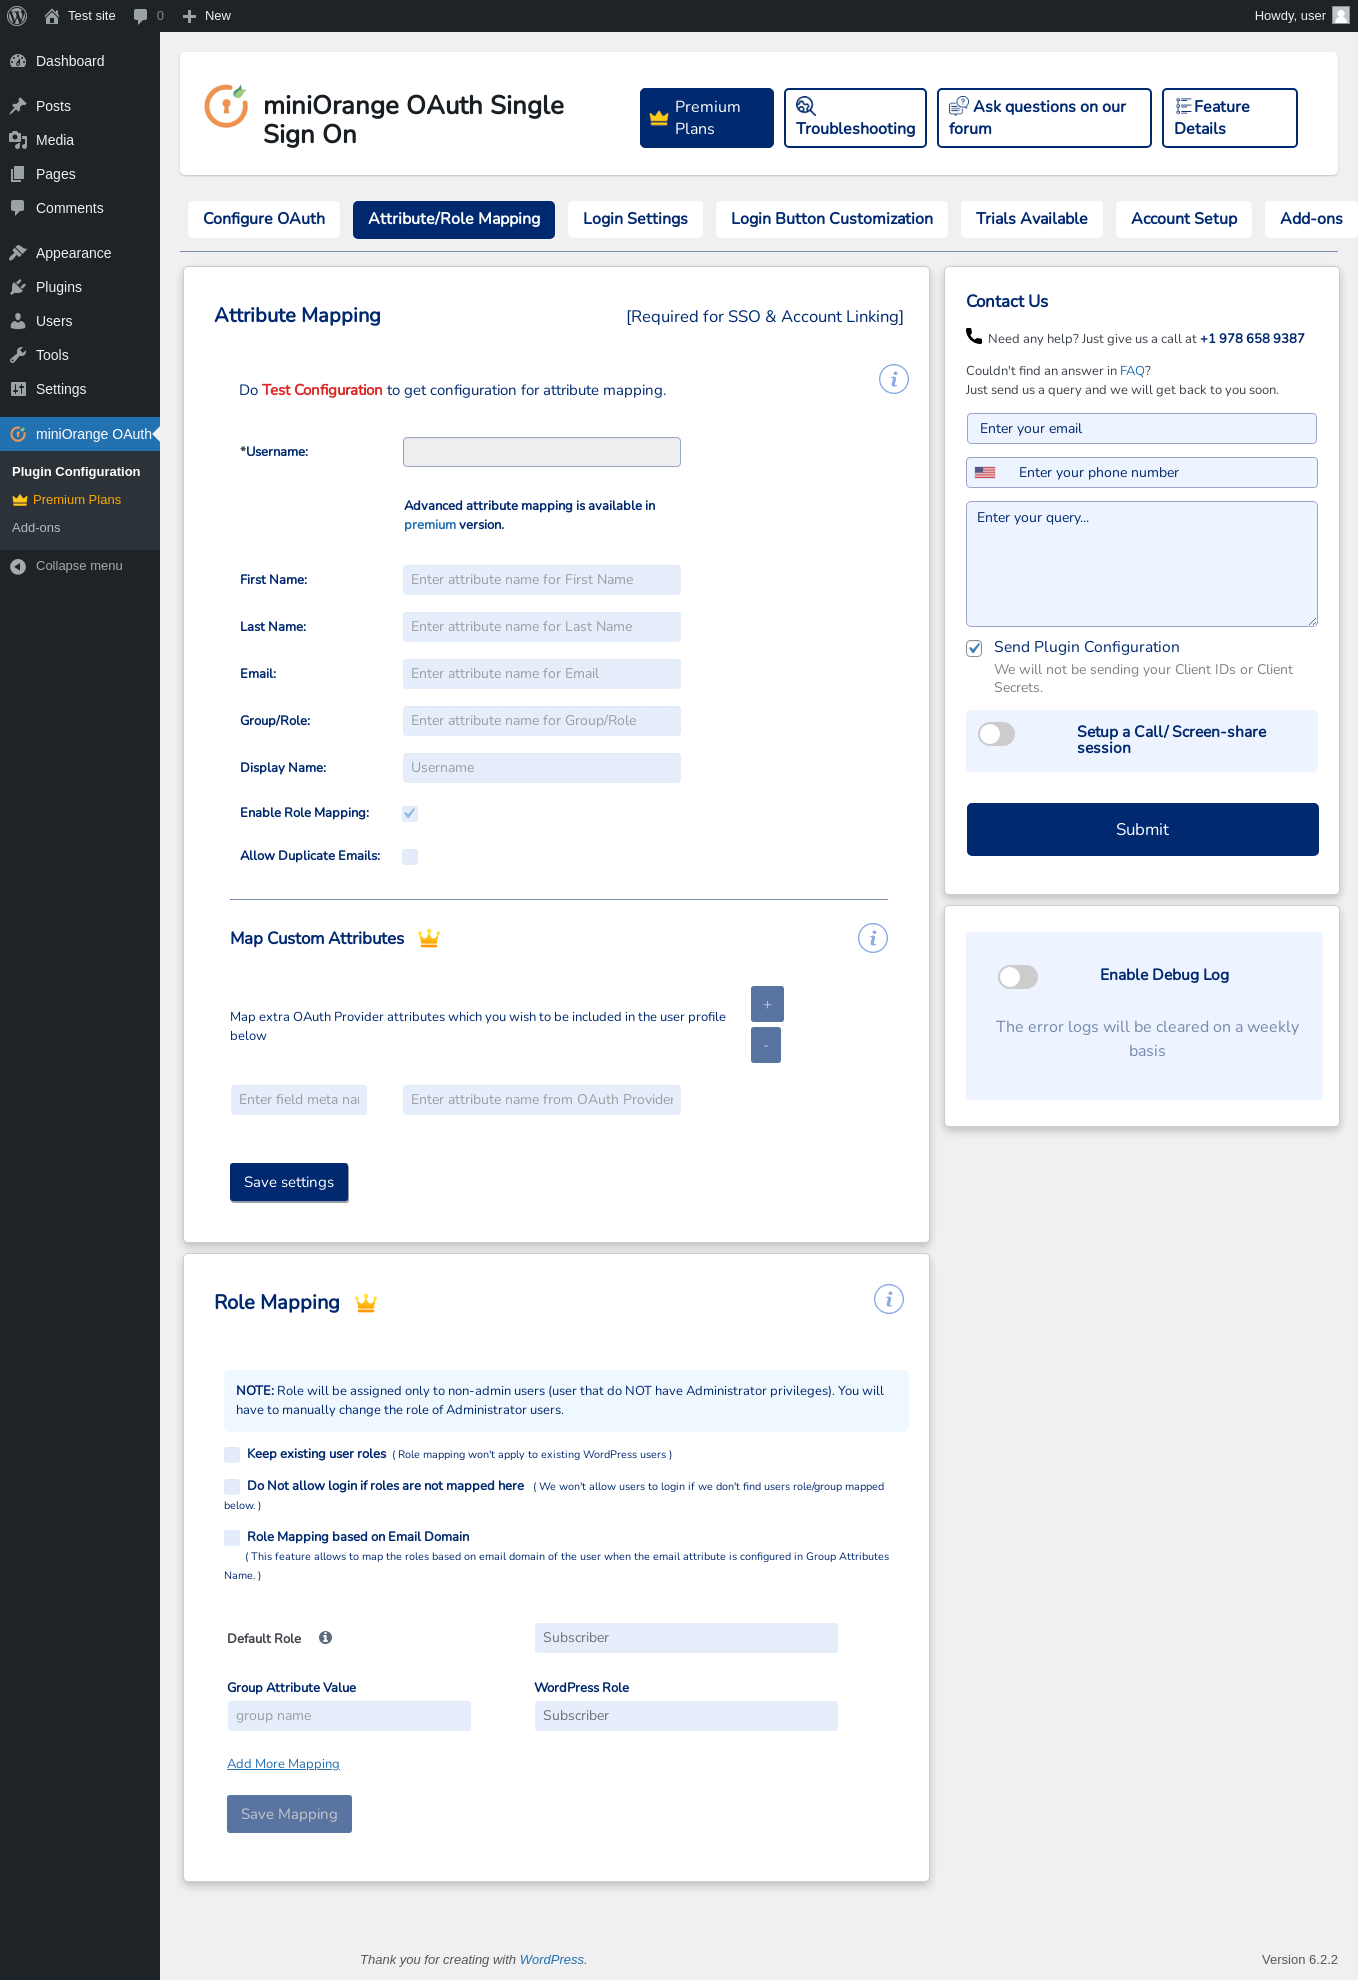
Task: Click Save settings button
Action: (x=289, y=1182)
